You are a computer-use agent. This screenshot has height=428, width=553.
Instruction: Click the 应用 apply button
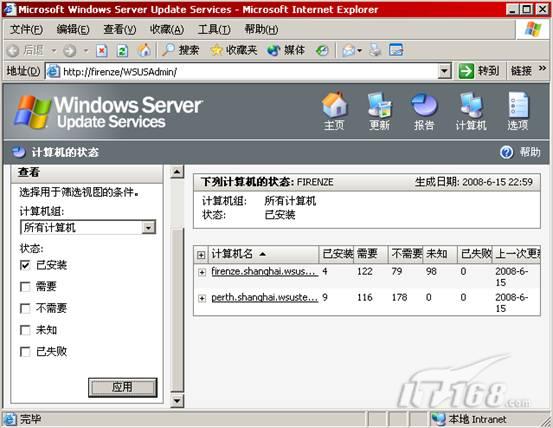coord(122,387)
